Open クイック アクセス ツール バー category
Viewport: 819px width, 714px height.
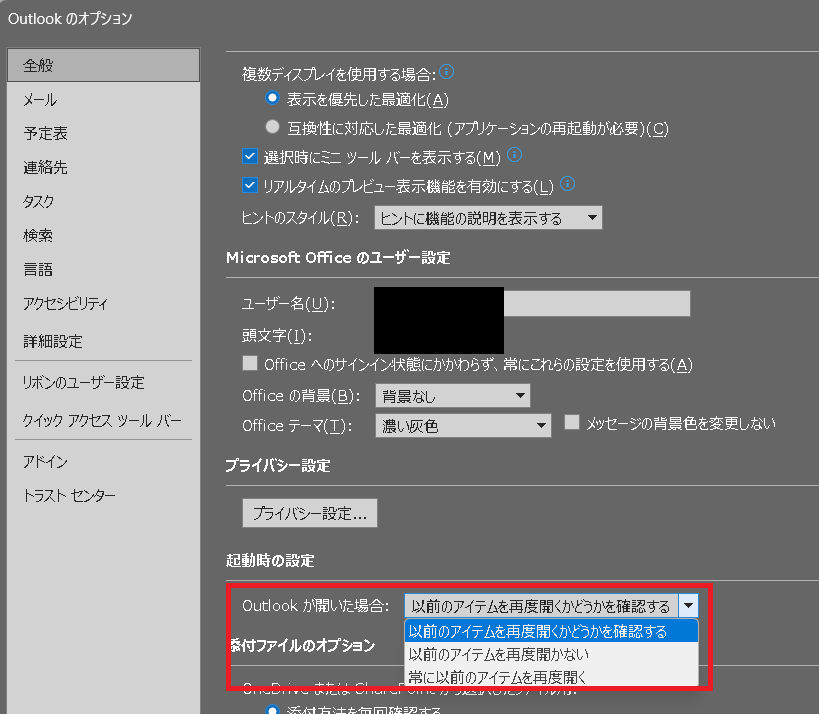[x=103, y=420]
